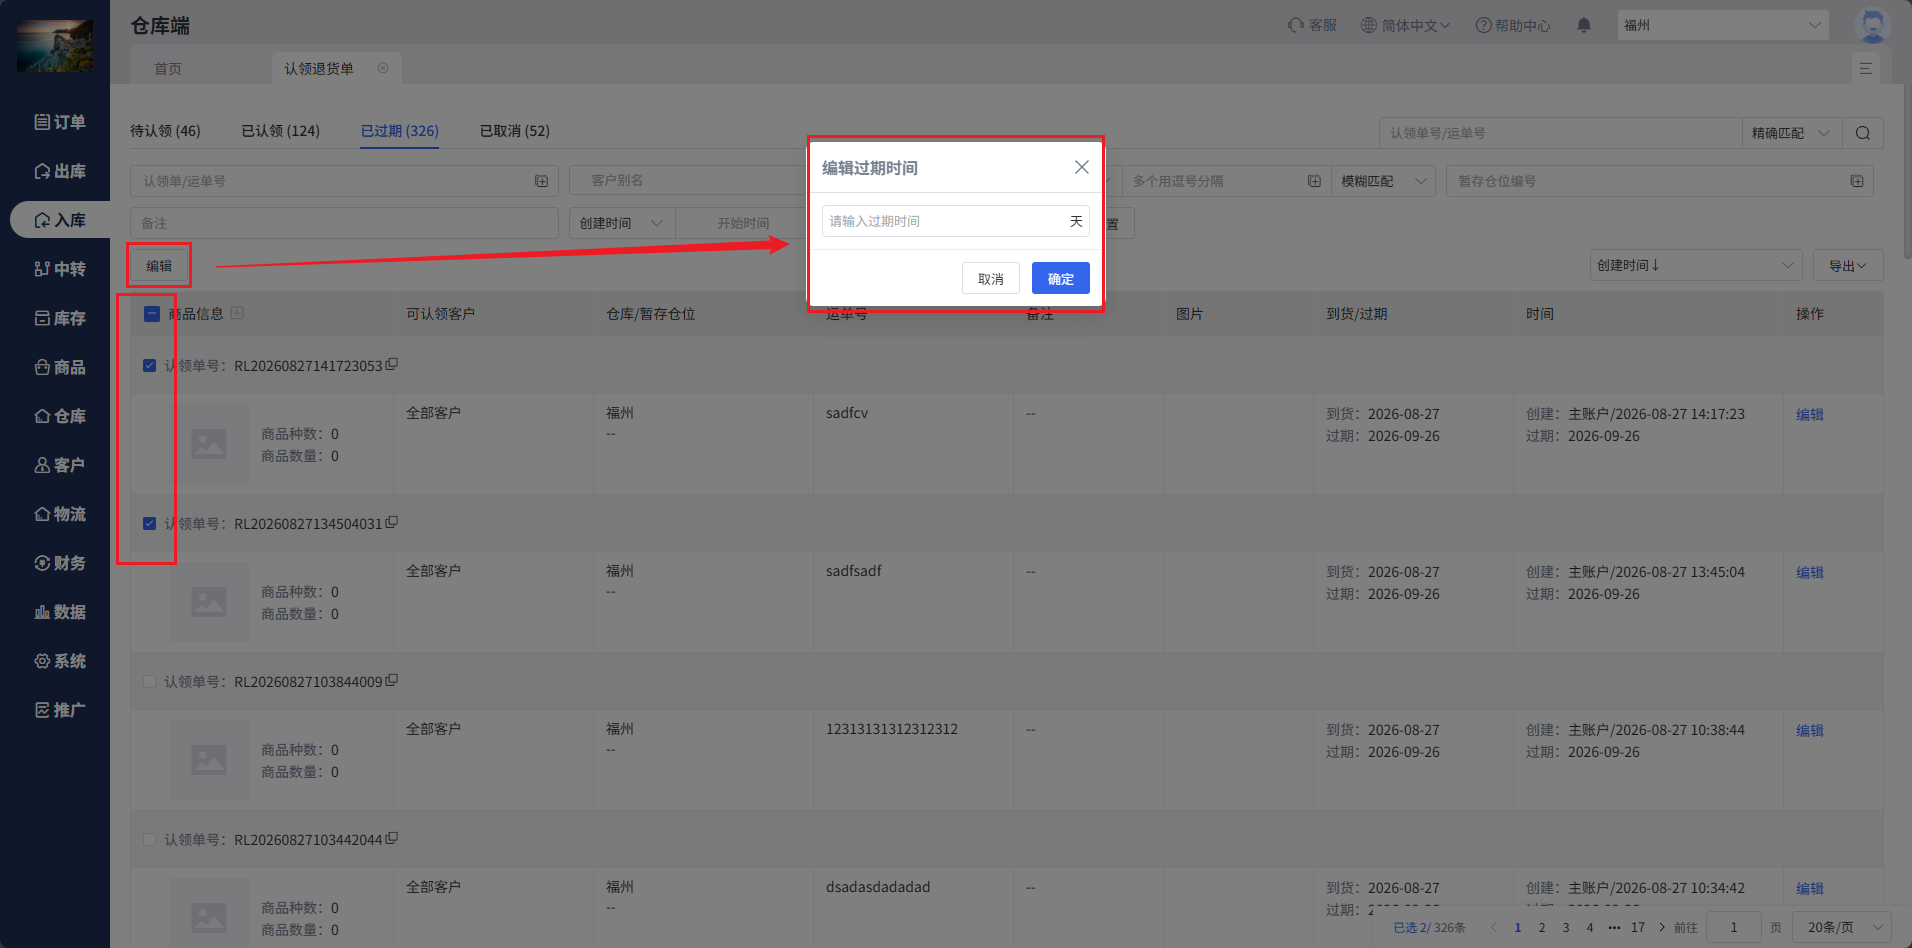Toggle the select-all header checkbox
The height and width of the screenshot is (948, 1912).
pyautogui.click(x=152, y=314)
